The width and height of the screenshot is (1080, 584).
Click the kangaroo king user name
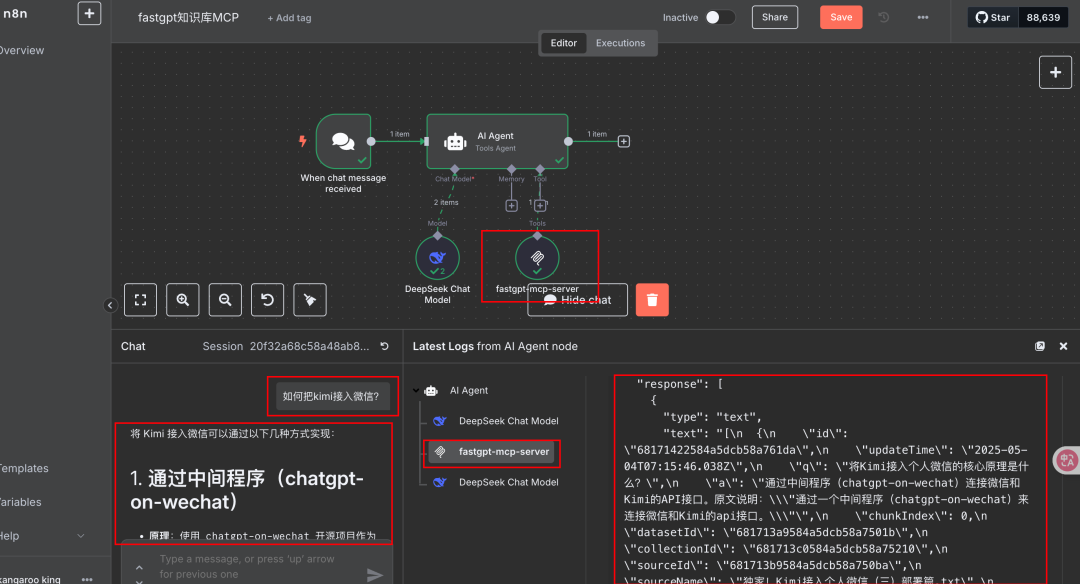(30, 579)
